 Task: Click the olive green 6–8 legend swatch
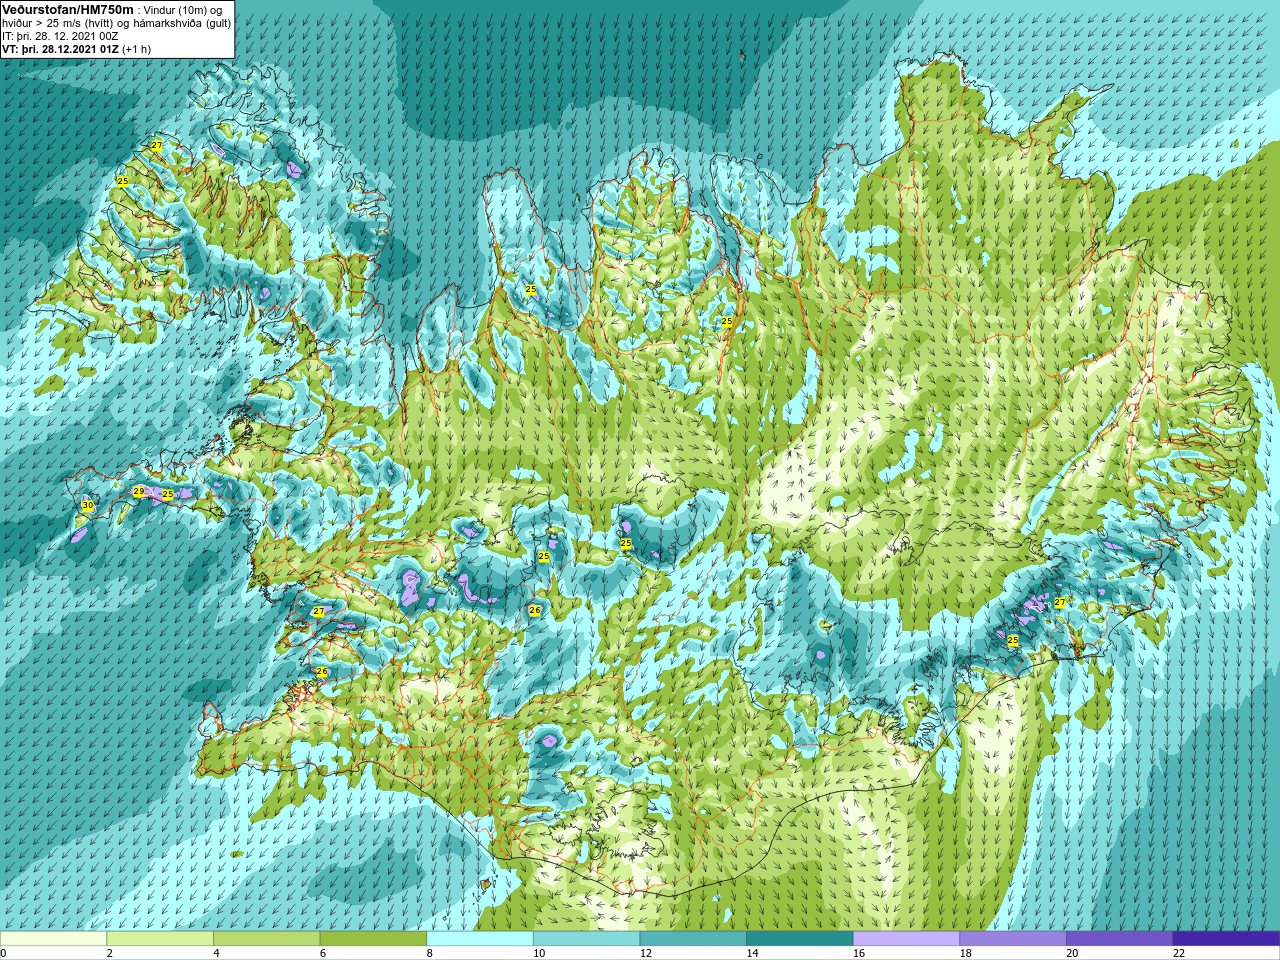click(373, 939)
